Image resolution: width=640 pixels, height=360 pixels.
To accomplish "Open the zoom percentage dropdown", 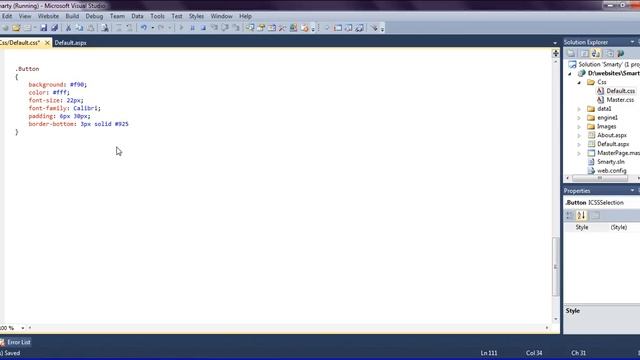I will [22, 328].
